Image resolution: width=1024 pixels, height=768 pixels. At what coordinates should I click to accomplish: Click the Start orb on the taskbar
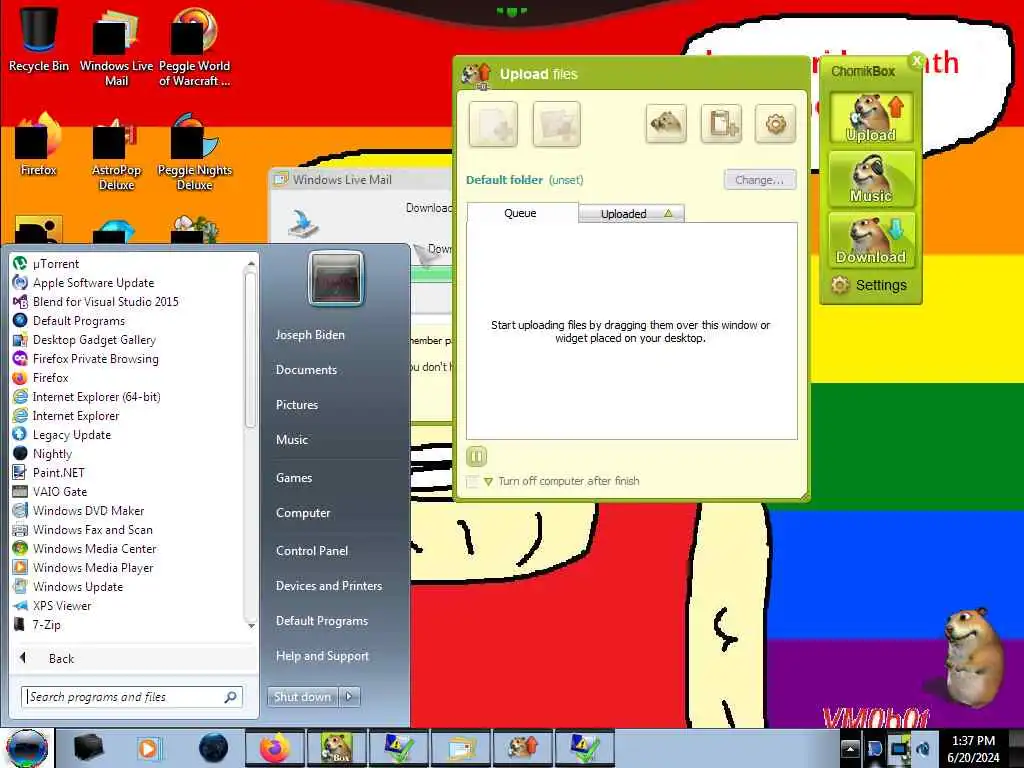(27, 748)
